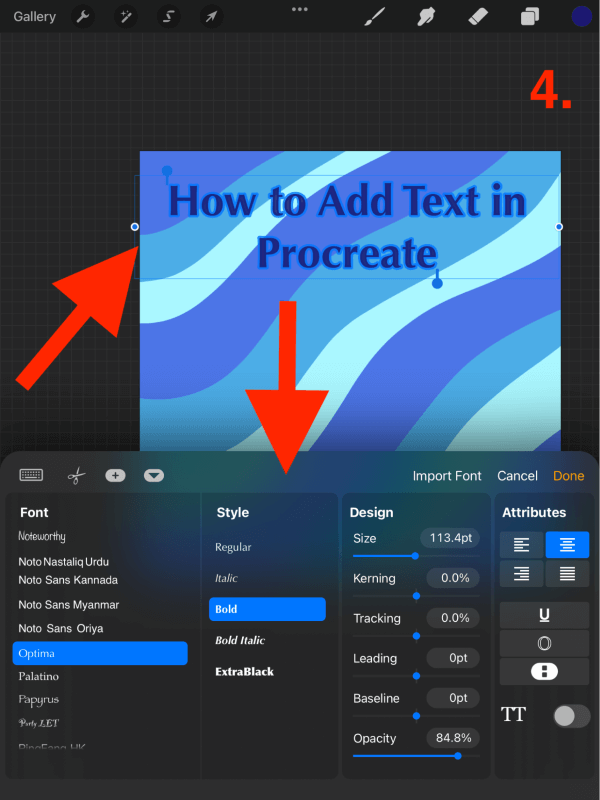Choose the Noteworthy font
The width and height of the screenshot is (600, 800).
42,536
